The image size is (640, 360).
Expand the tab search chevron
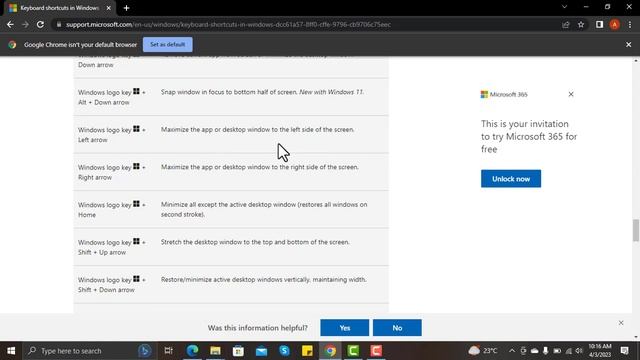click(x=564, y=7)
